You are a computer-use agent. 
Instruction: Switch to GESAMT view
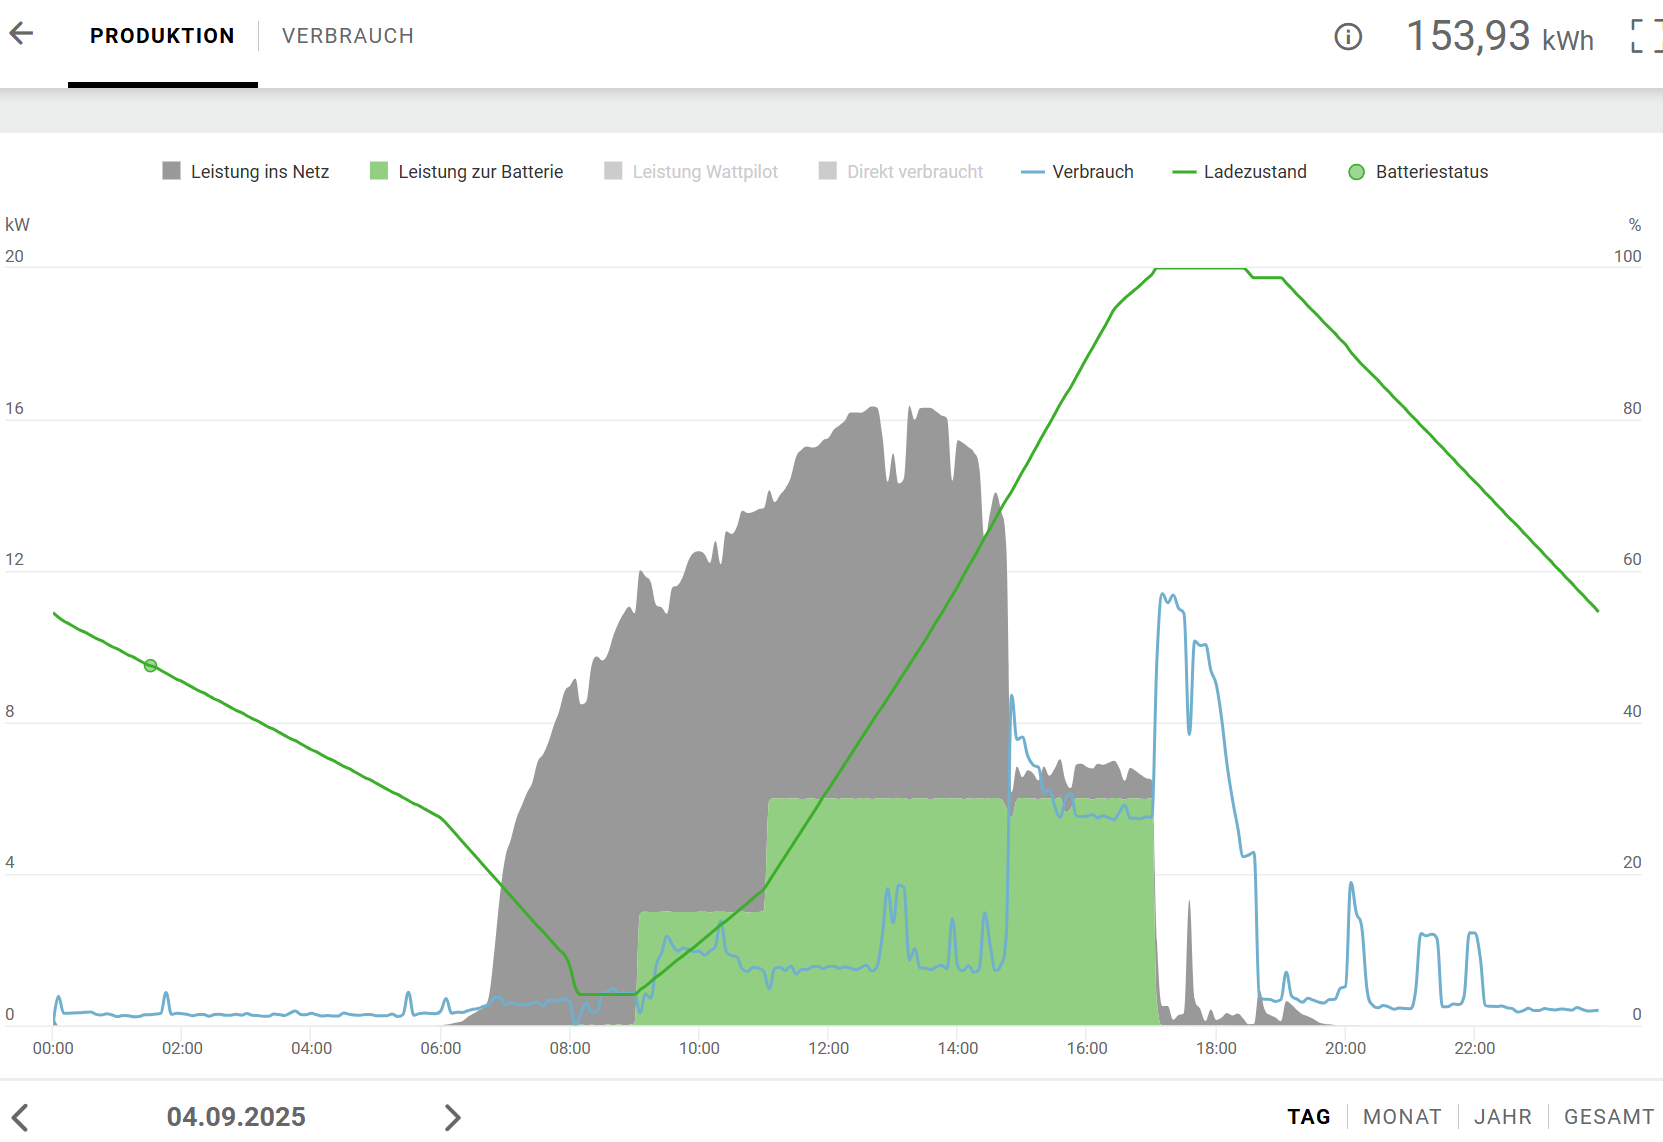click(1608, 1117)
